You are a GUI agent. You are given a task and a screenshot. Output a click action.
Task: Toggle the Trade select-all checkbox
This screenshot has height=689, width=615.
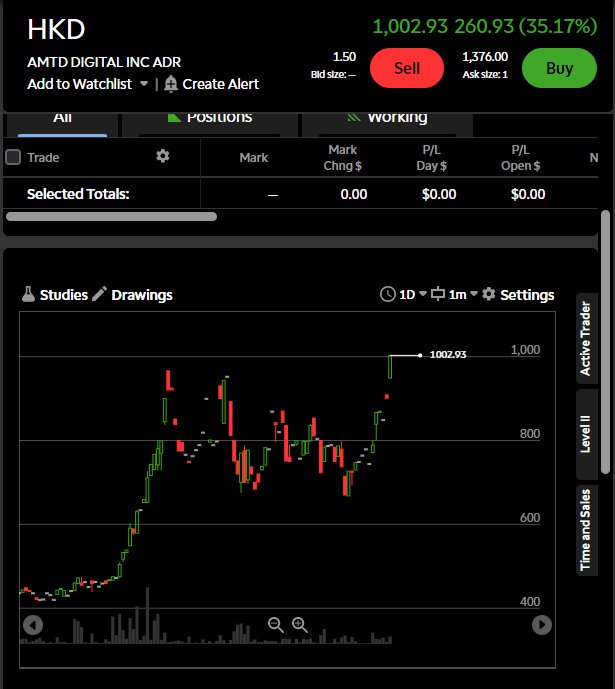coord(13,157)
